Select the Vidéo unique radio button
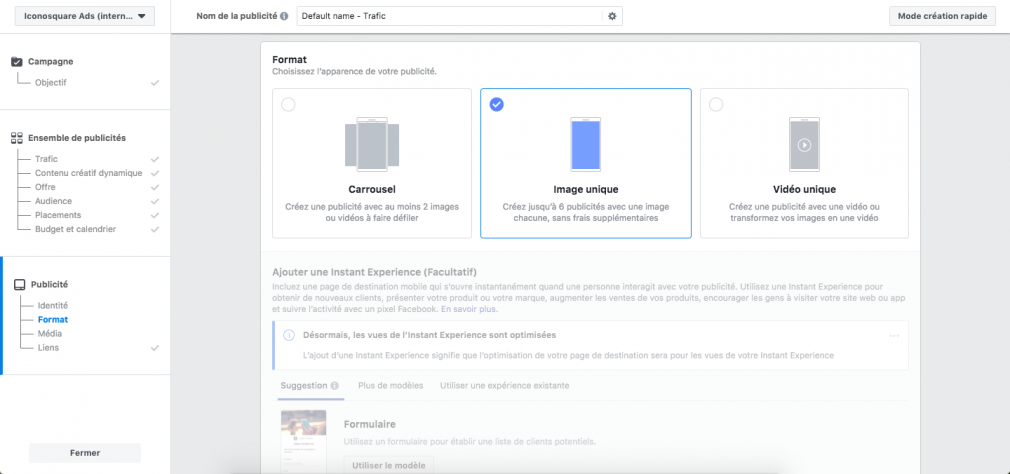This screenshot has width=1010, height=474. tap(716, 104)
